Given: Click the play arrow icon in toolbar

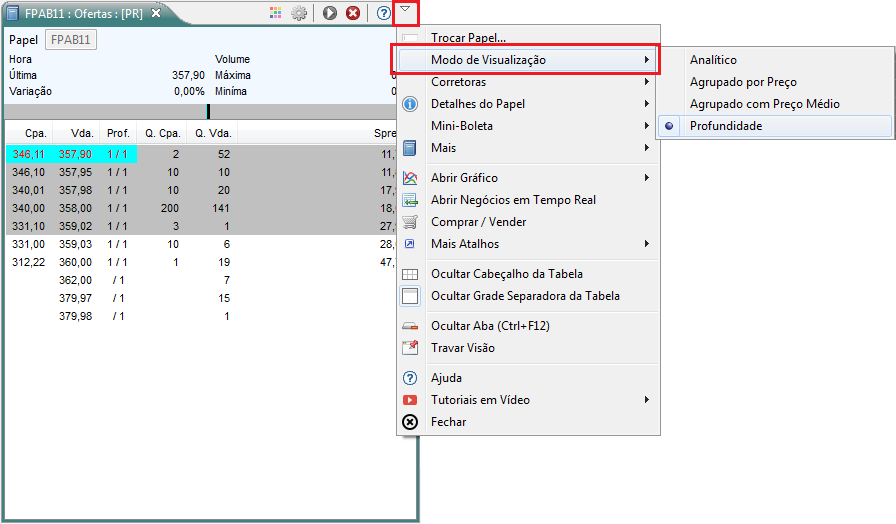Looking at the screenshot, I should (330, 13).
